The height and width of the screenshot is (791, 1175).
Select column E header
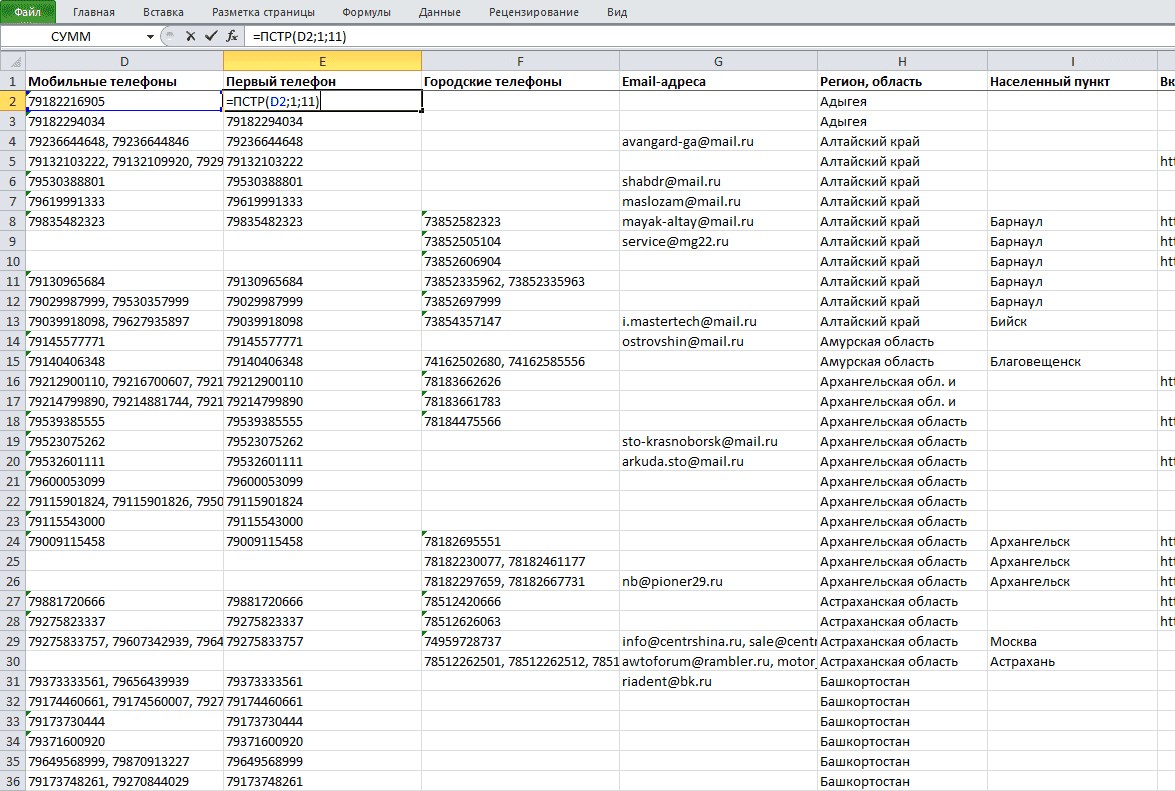tap(322, 61)
